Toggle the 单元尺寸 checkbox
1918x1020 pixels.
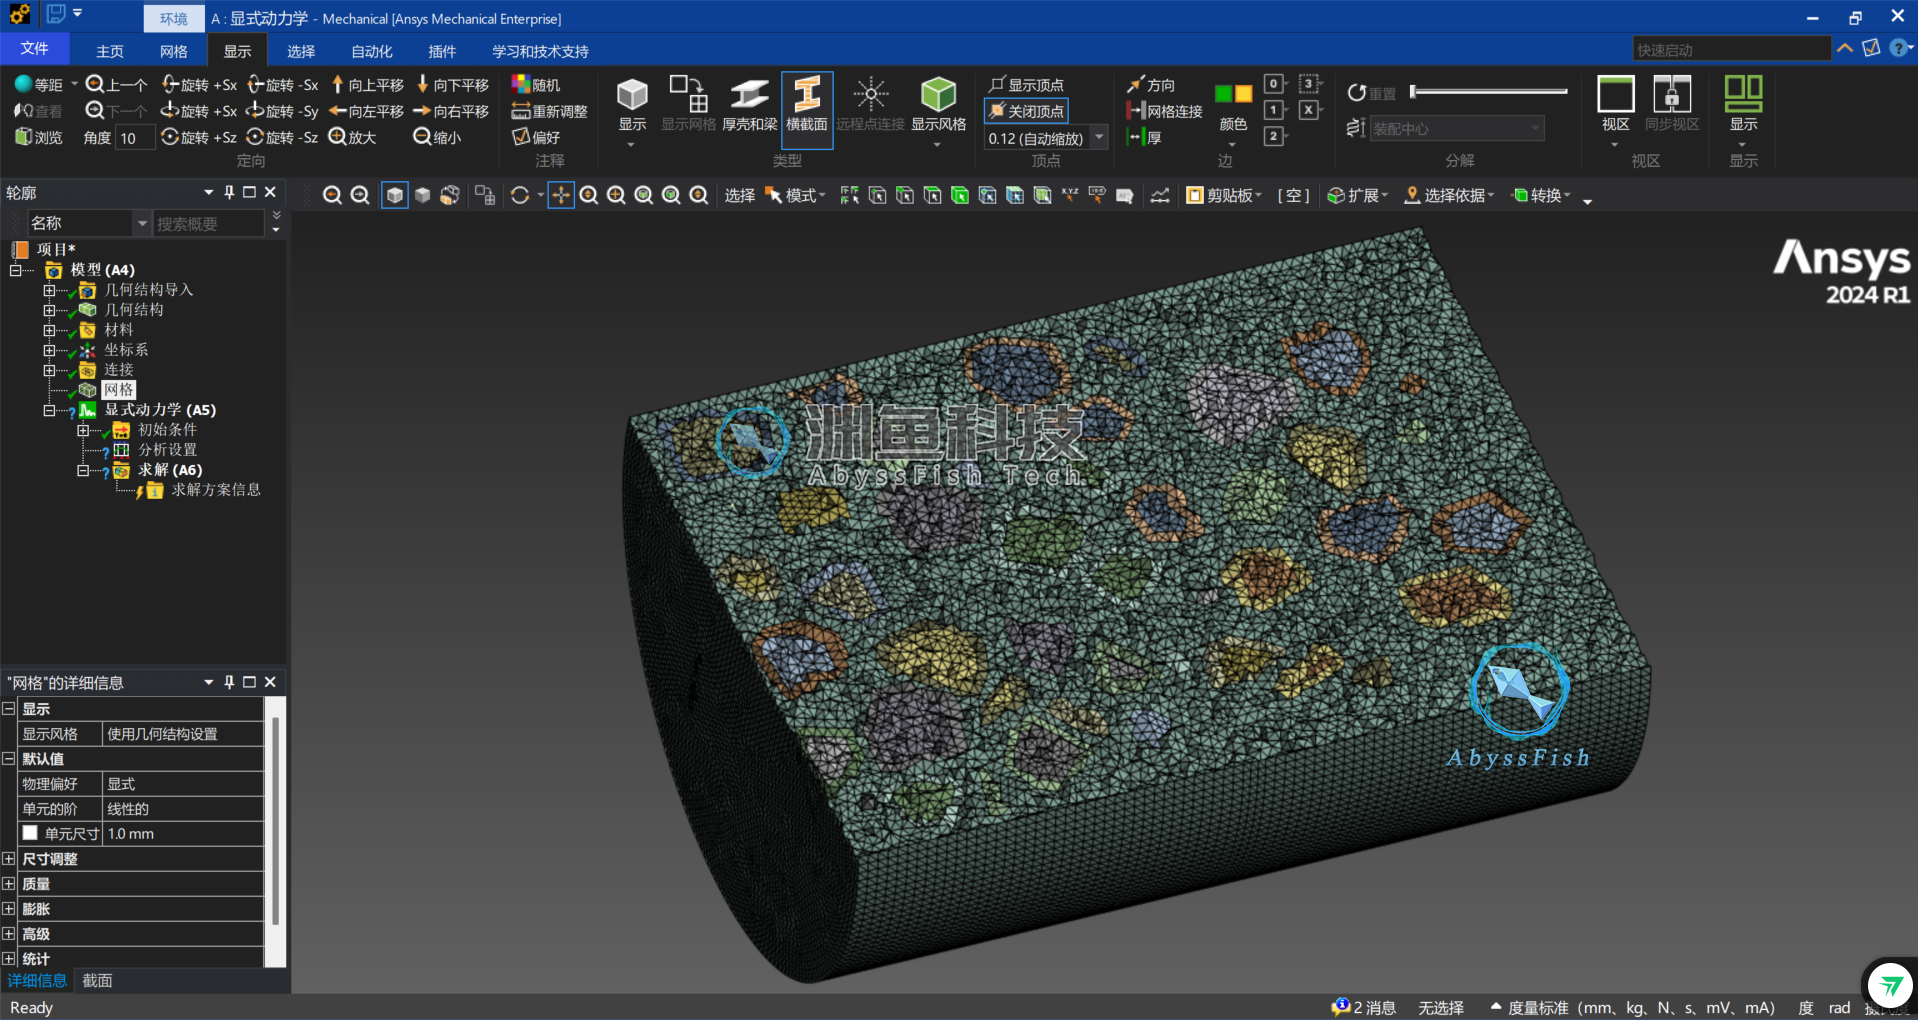(30, 833)
